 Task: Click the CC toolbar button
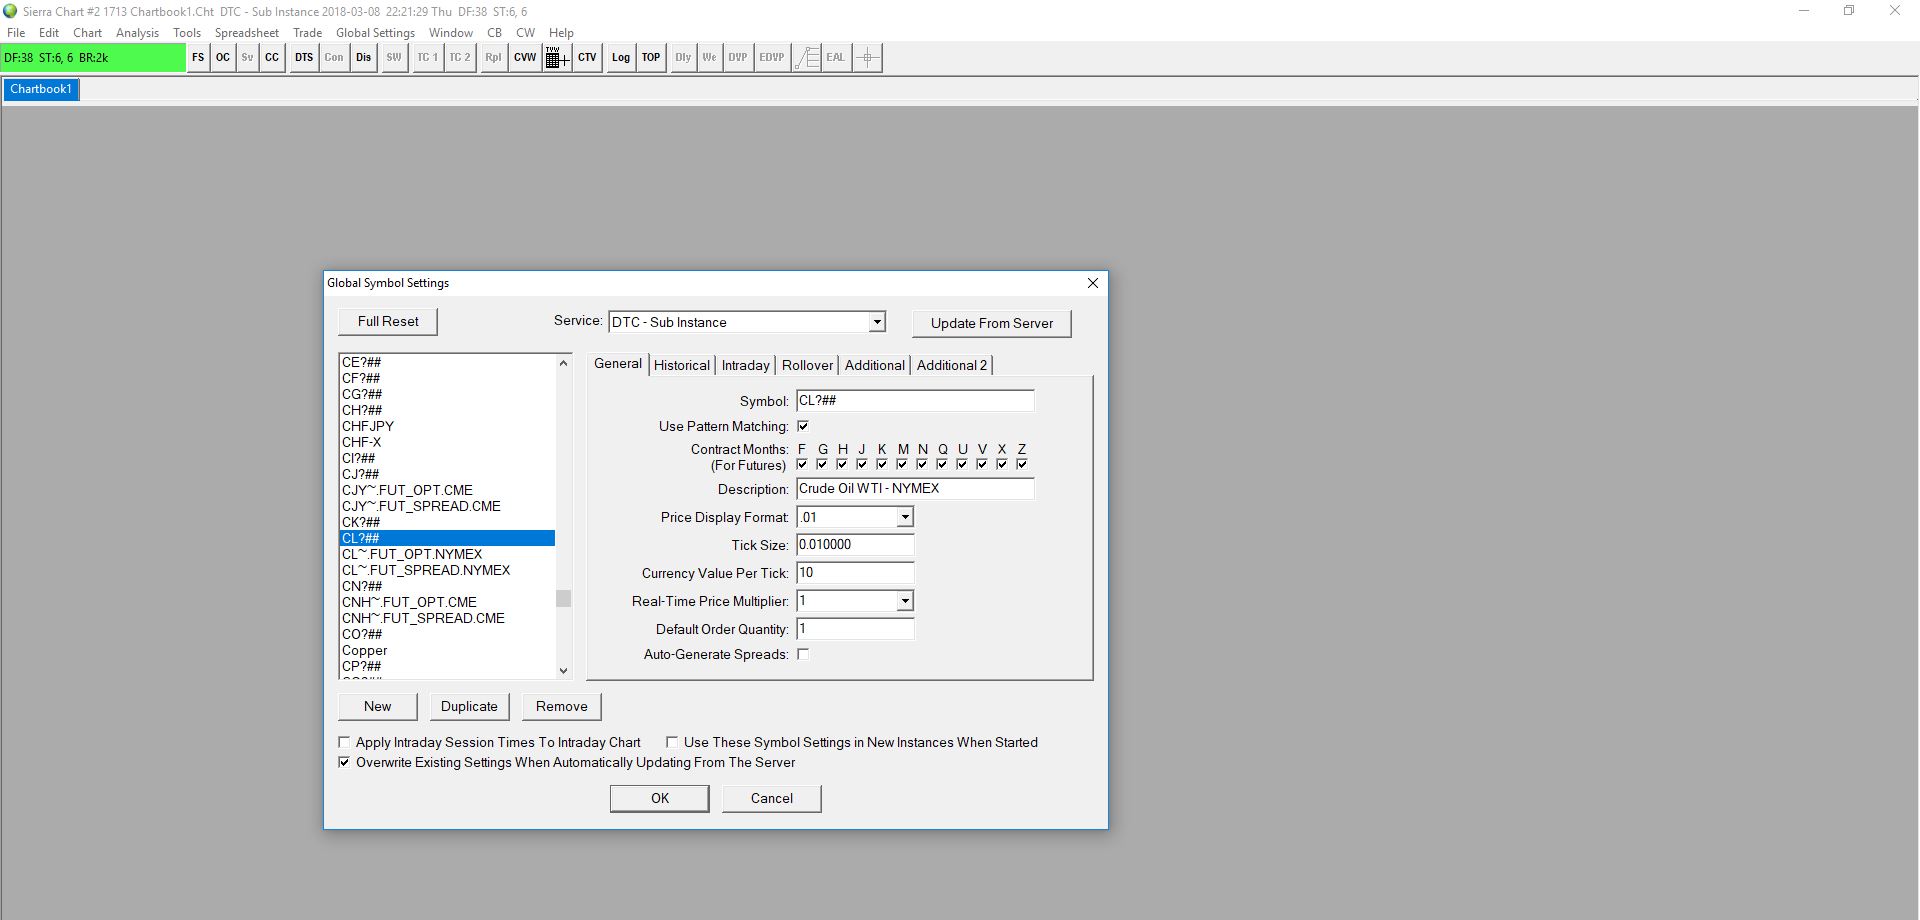pos(272,58)
